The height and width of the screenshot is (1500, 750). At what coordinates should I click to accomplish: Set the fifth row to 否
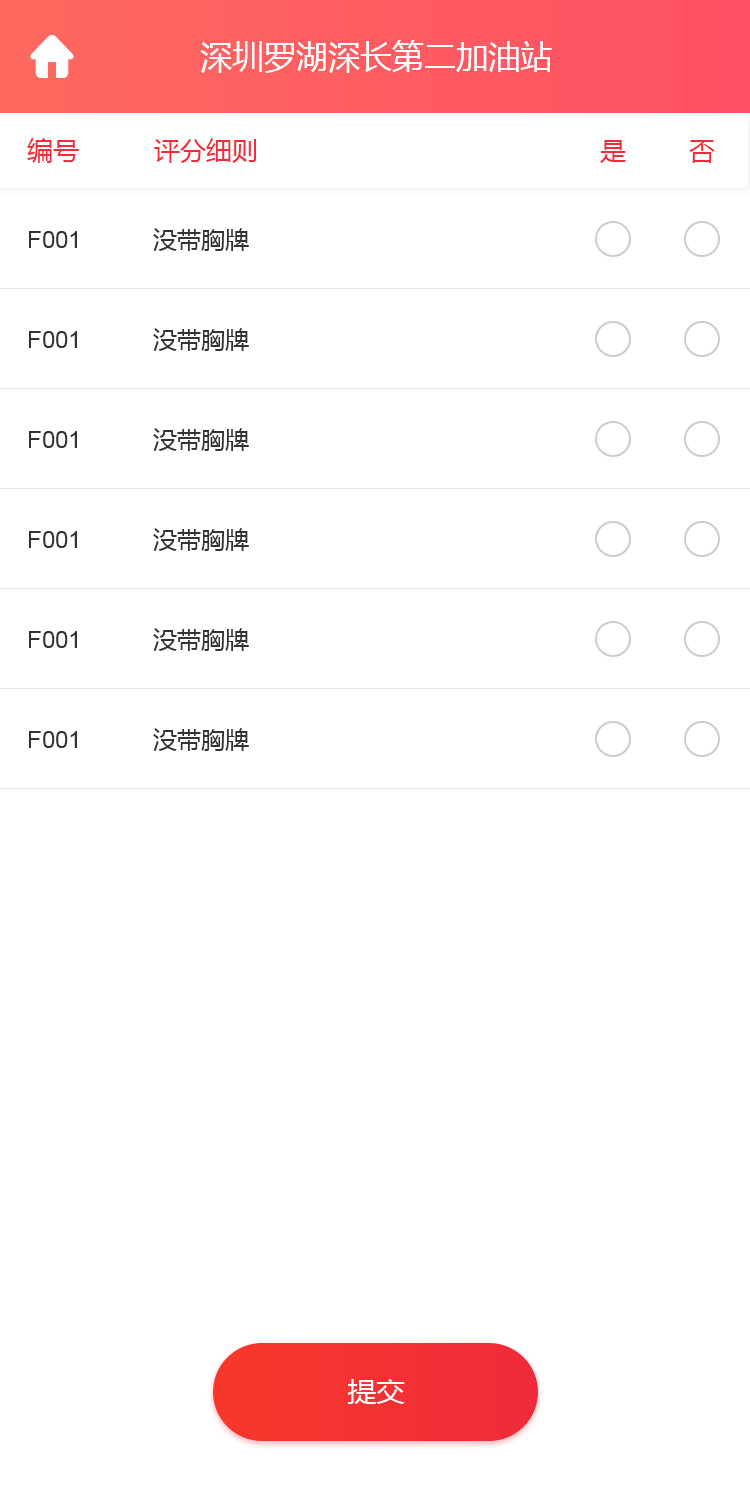click(702, 639)
